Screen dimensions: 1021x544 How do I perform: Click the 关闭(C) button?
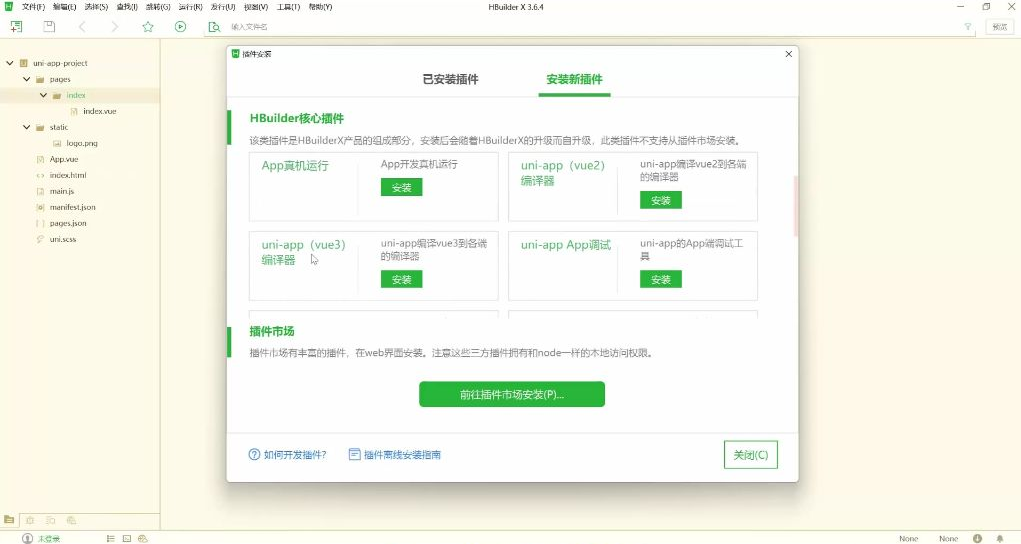tap(751, 455)
